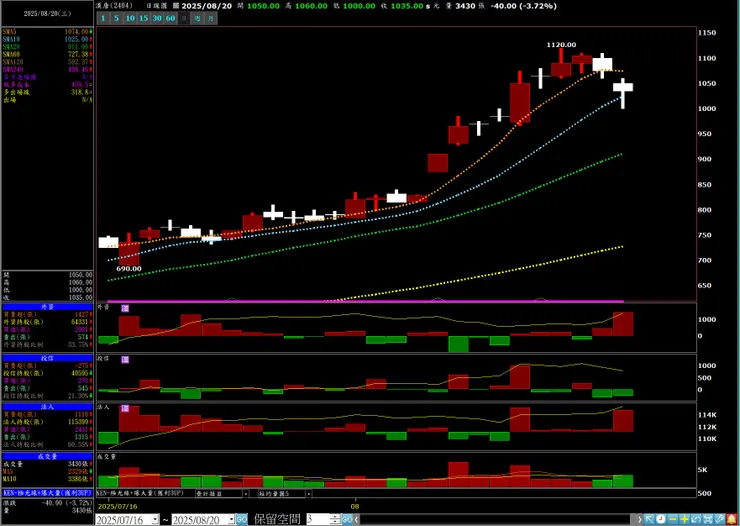Click GO button next to end date

[242, 519]
